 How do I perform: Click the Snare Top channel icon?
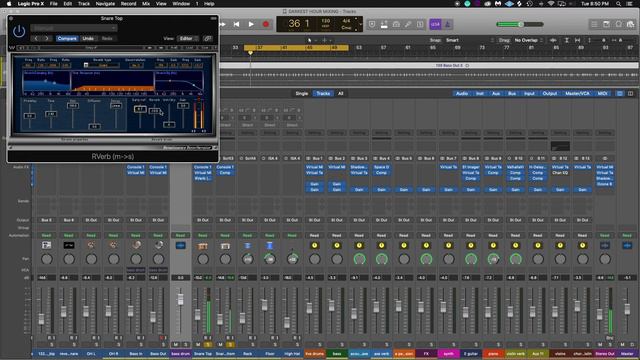coord(202,246)
